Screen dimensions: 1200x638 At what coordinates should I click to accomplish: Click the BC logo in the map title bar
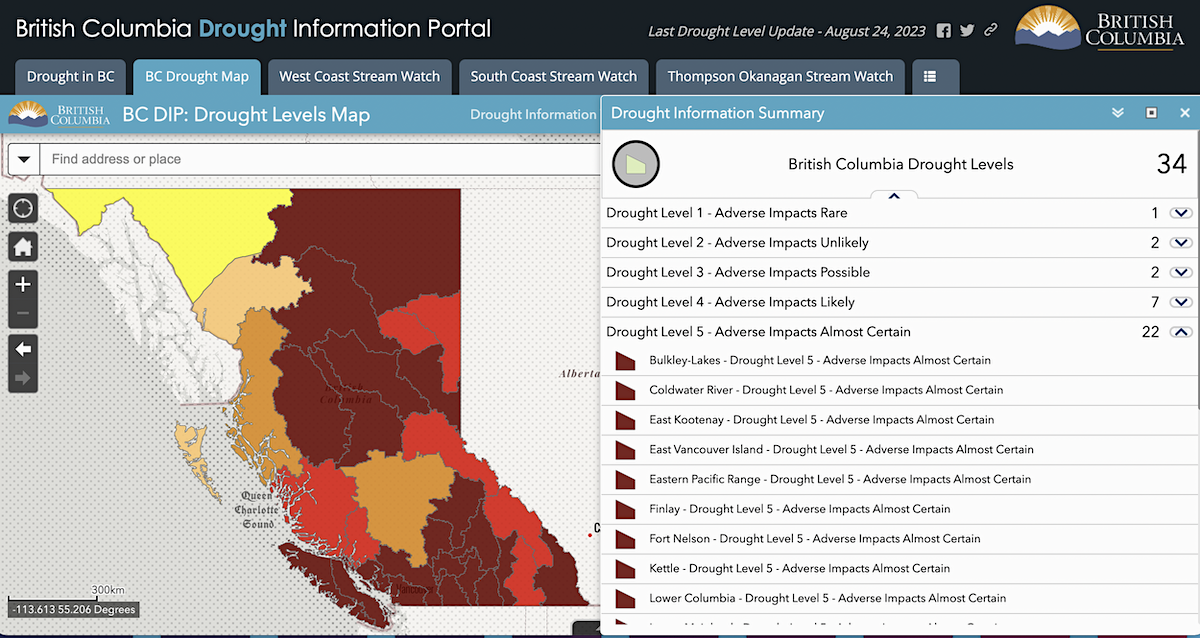pyautogui.click(x=59, y=114)
